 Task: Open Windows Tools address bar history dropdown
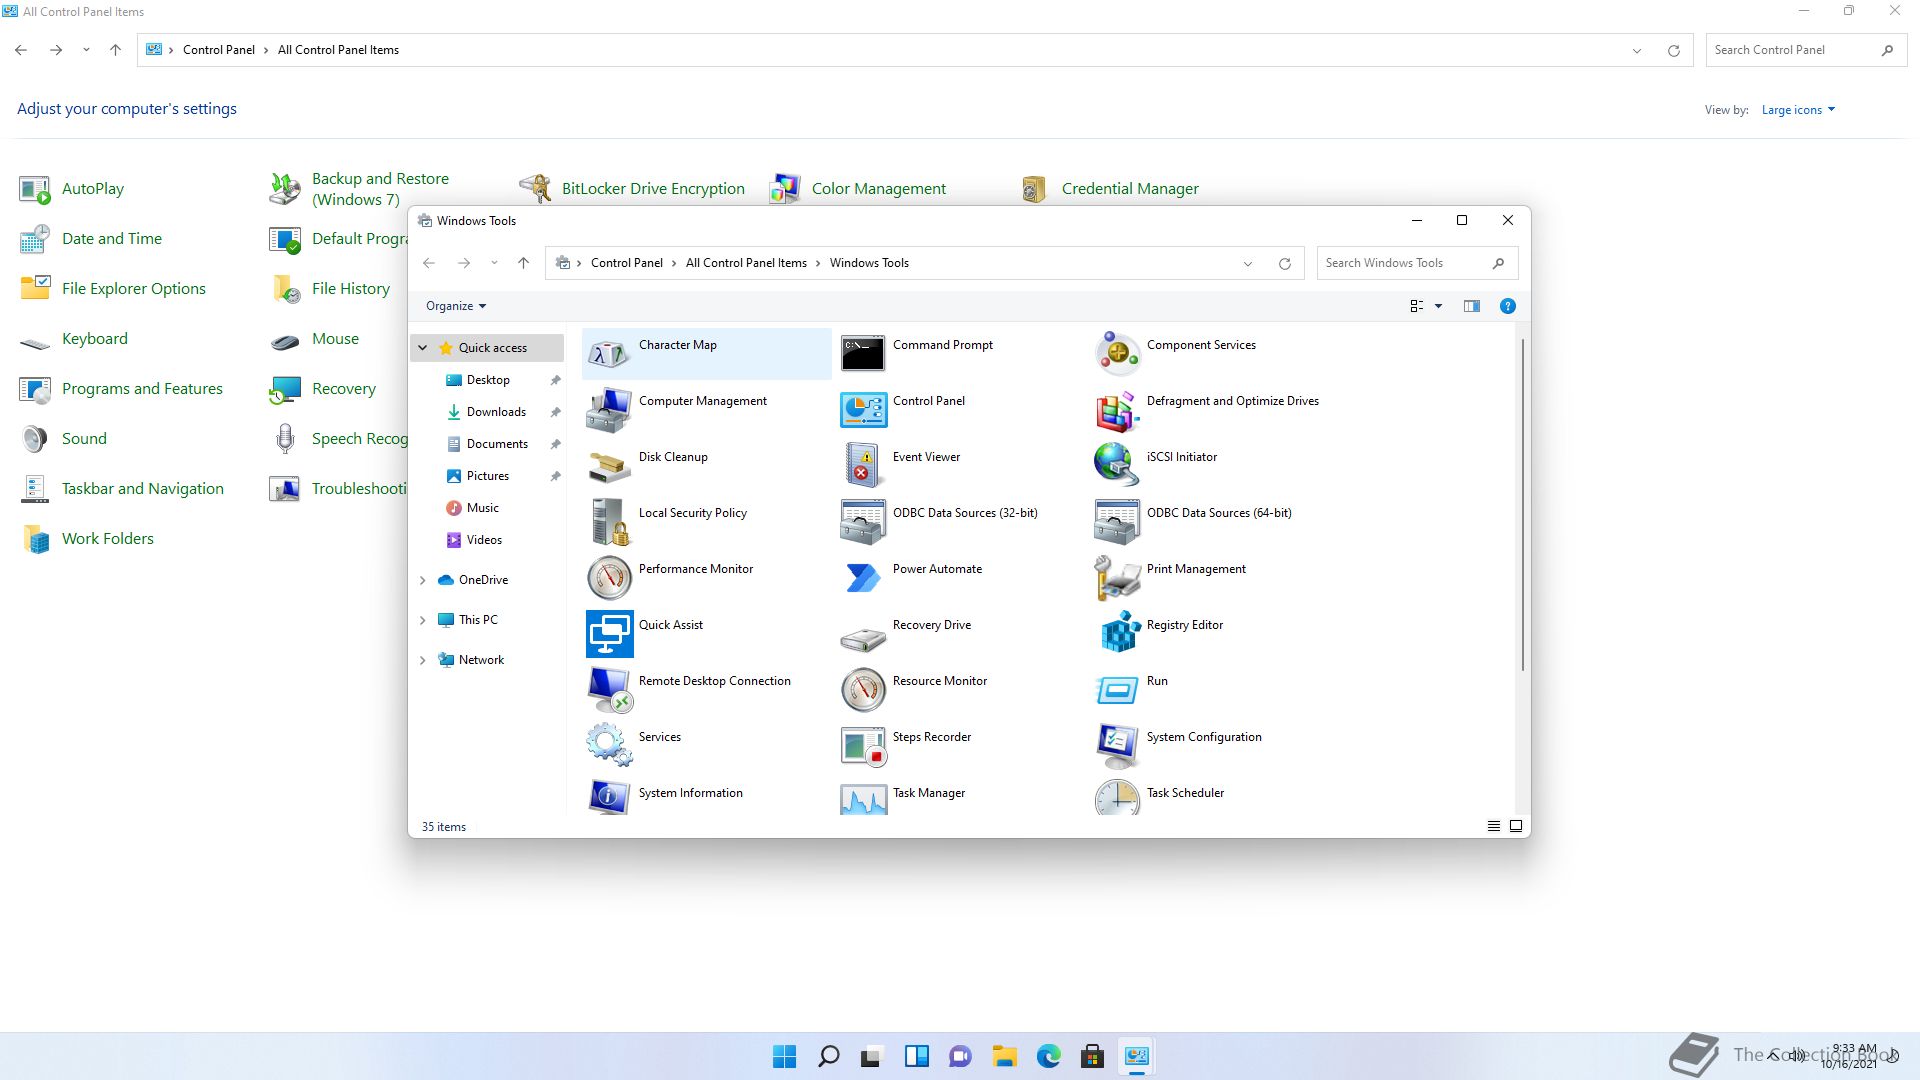coord(1248,263)
